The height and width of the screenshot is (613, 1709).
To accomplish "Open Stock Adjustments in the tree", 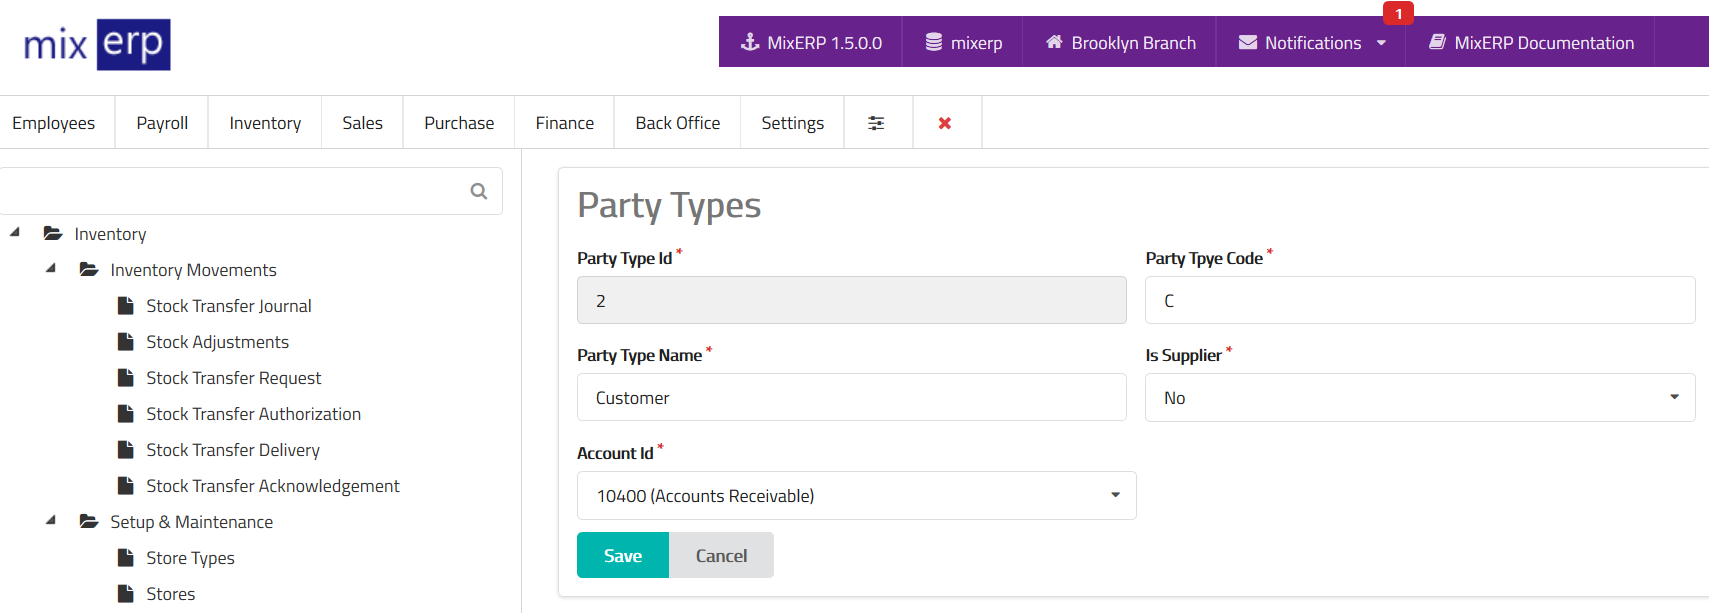I will 217,342.
